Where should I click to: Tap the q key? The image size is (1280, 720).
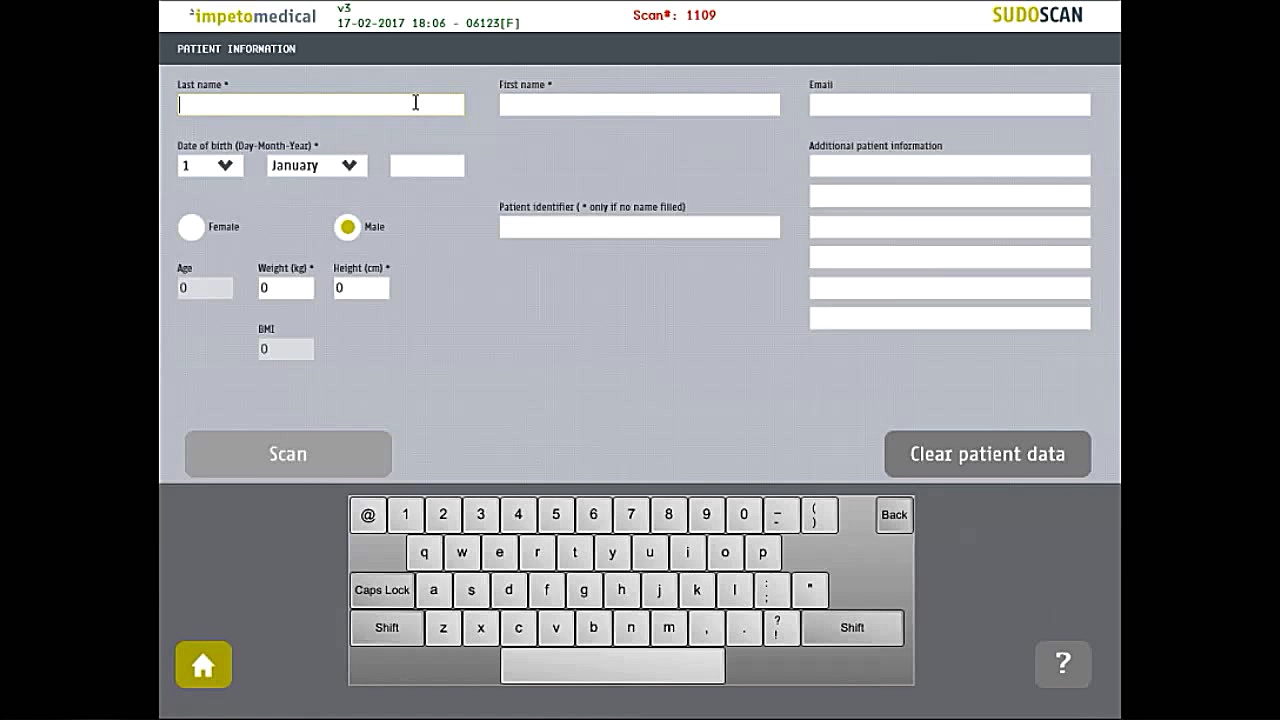point(424,552)
